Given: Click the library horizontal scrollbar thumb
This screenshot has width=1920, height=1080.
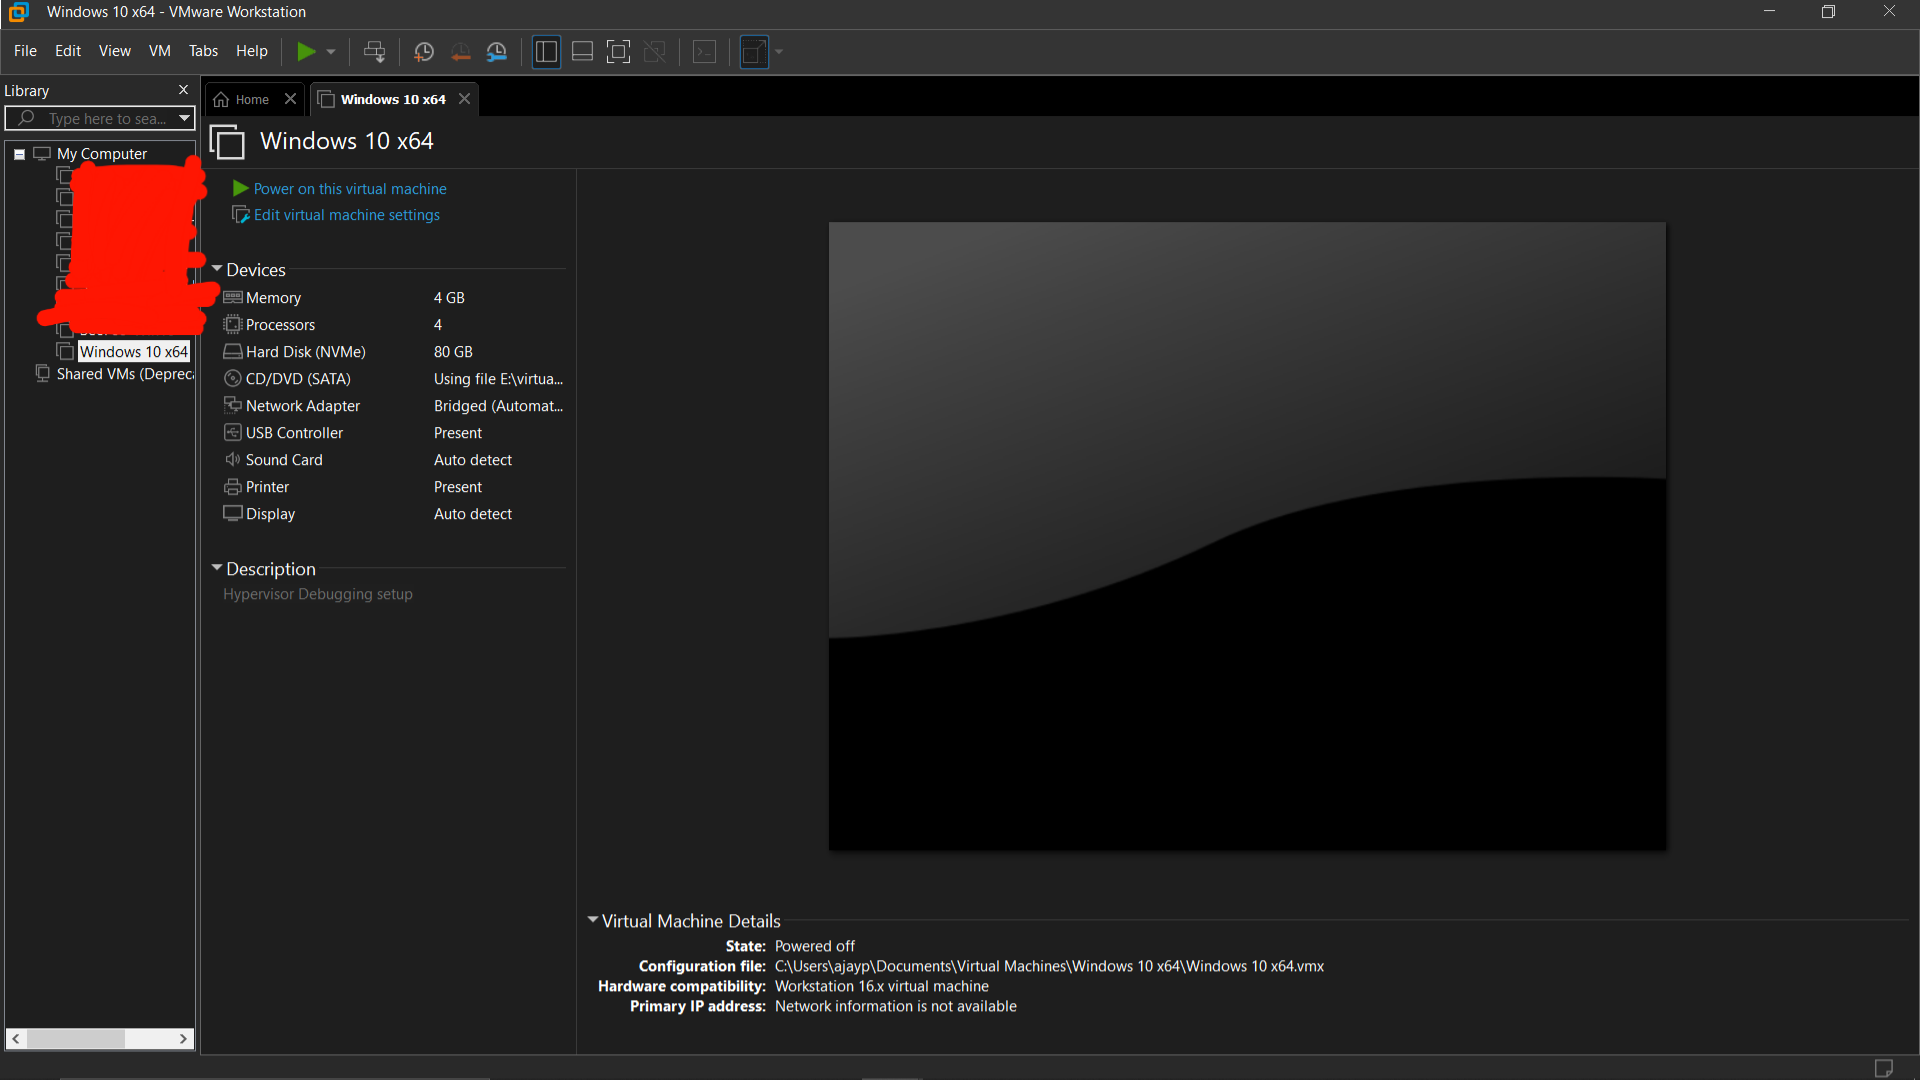Looking at the screenshot, I should pyautogui.click(x=76, y=1039).
